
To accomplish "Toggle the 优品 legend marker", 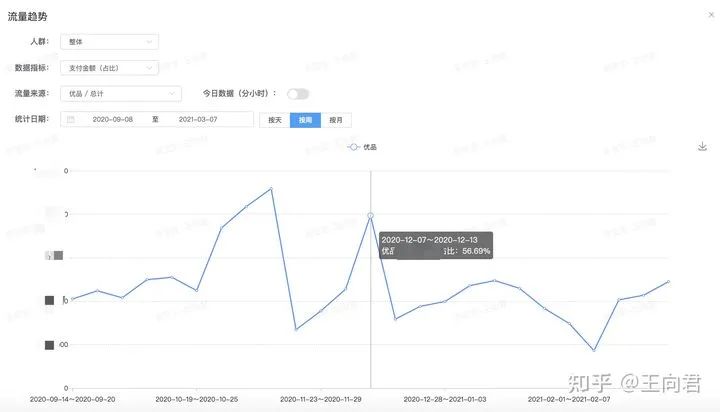I will pos(353,147).
